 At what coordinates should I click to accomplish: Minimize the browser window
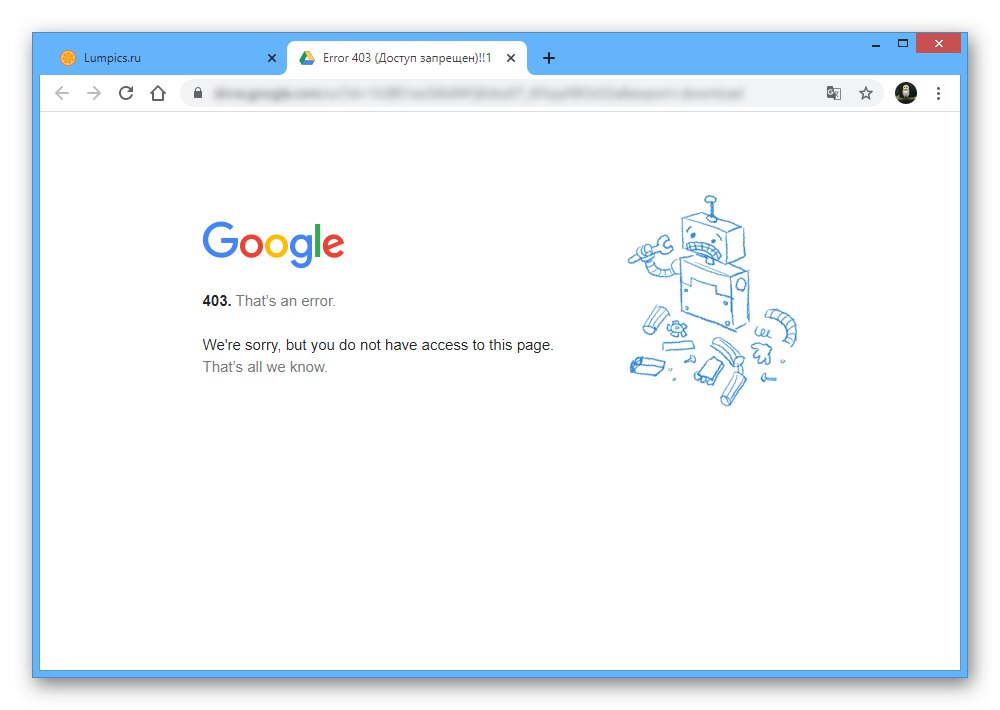pos(876,45)
